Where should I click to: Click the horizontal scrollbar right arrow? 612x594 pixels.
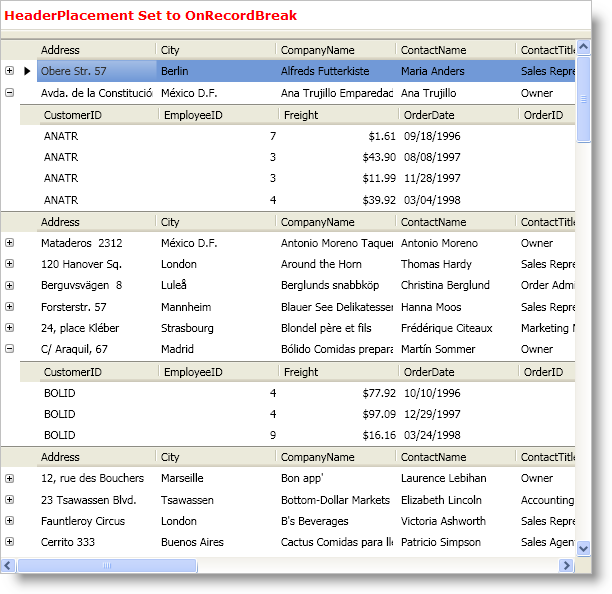pos(566,565)
